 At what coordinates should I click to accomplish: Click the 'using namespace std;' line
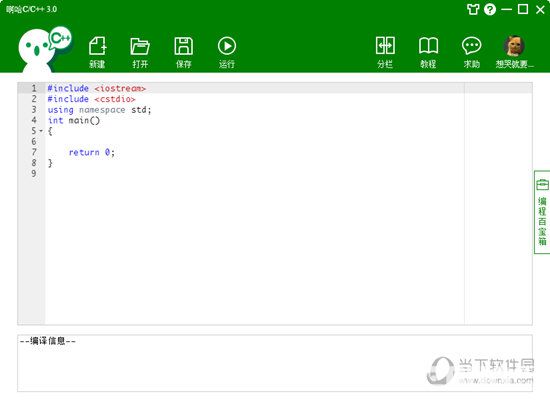point(99,110)
